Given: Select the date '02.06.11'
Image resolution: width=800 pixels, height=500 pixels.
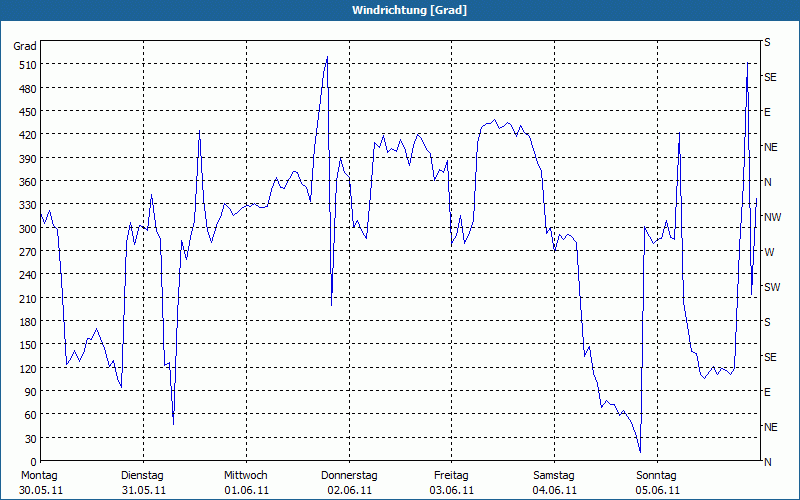Looking at the screenshot, I should tap(349, 491).
